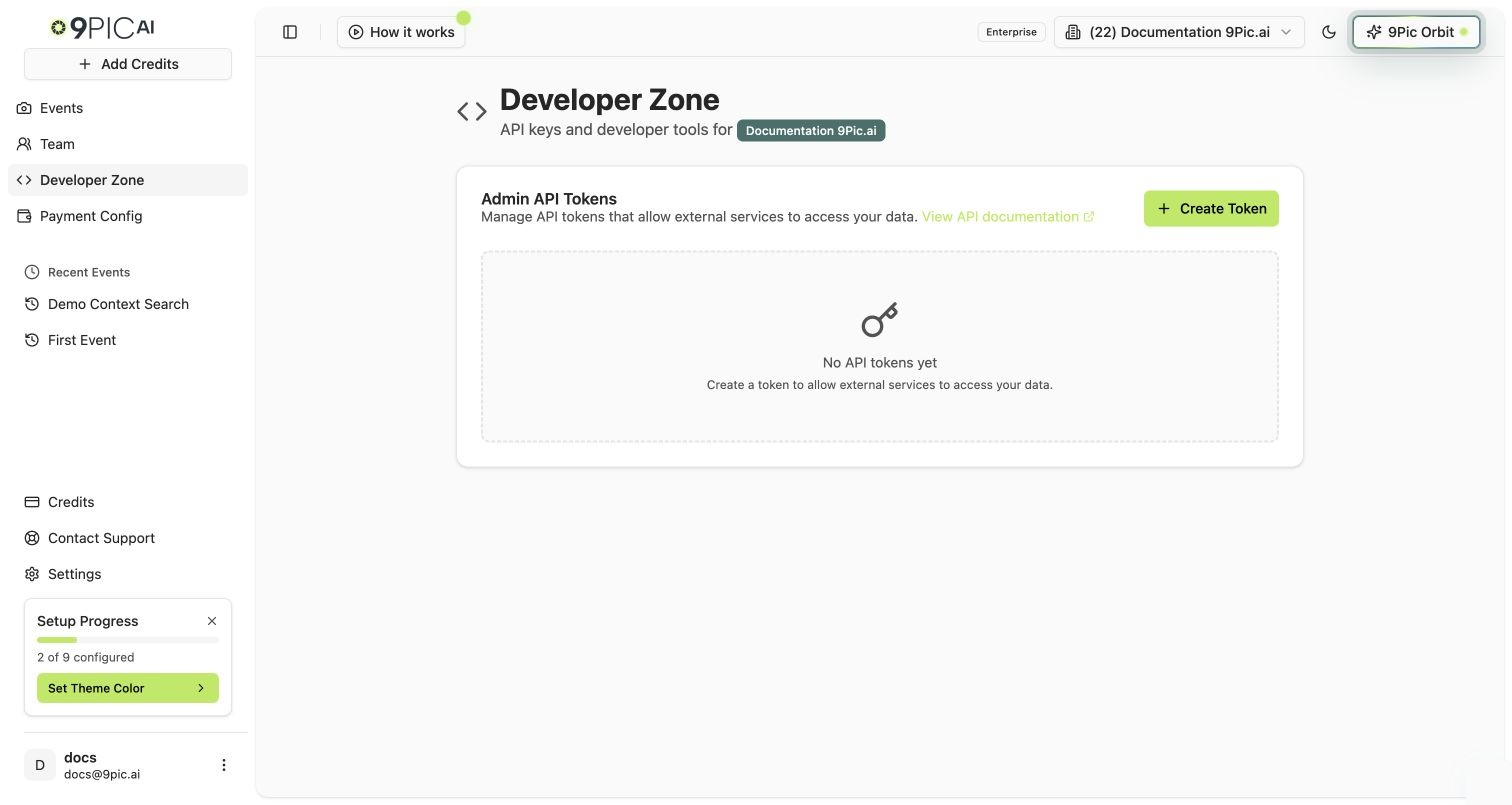
Task: Click the 9PIC AI logo
Action: tap(102, 27)
